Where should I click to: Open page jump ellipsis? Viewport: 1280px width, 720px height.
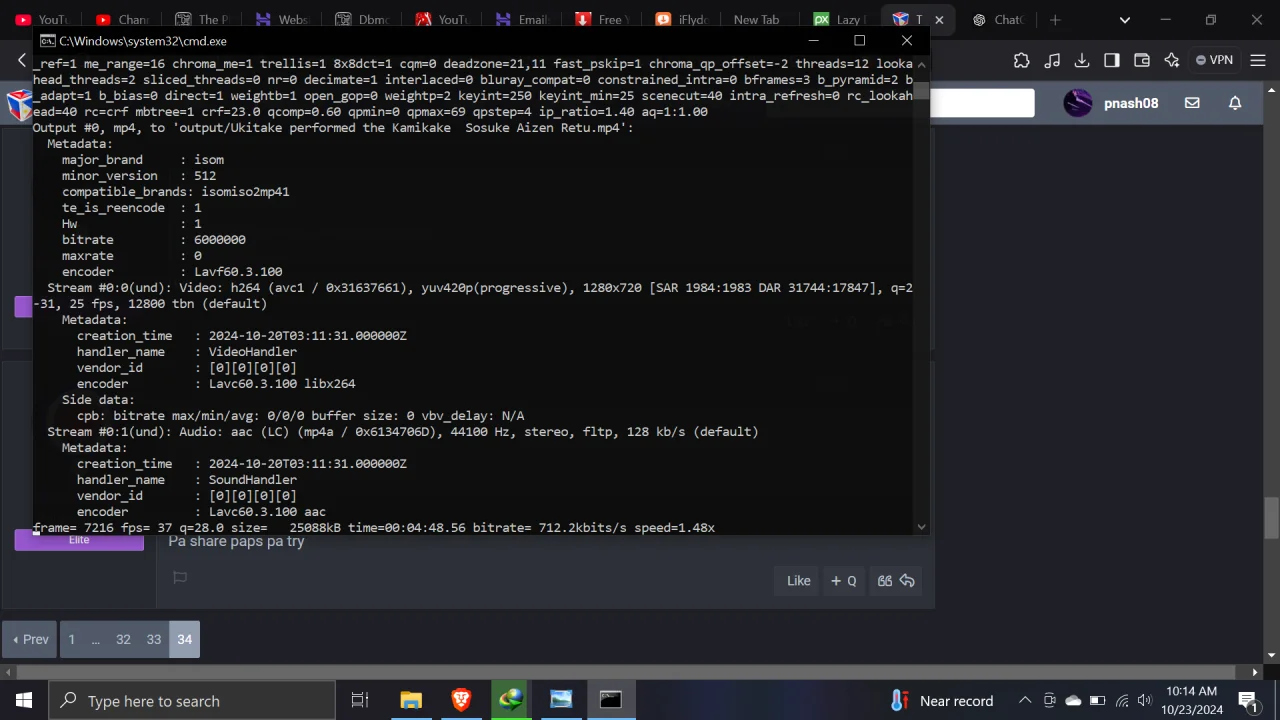tap(95, 639)
